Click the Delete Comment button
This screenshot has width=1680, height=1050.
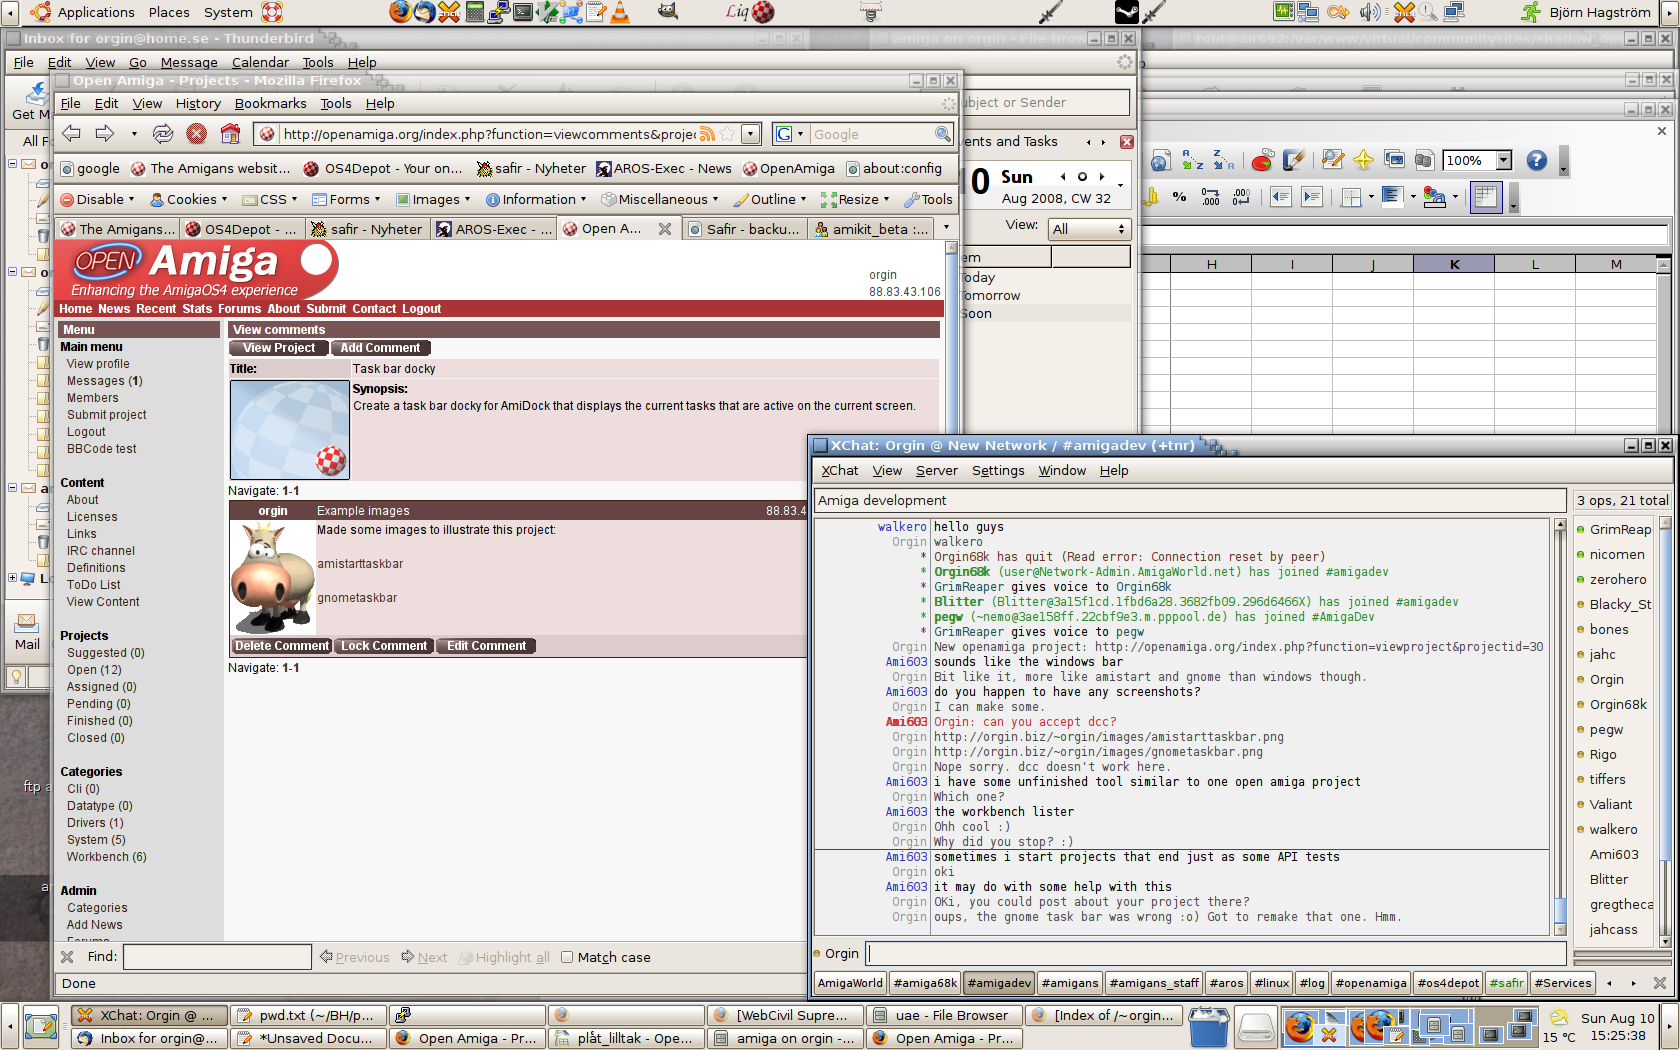click(281, 646)
